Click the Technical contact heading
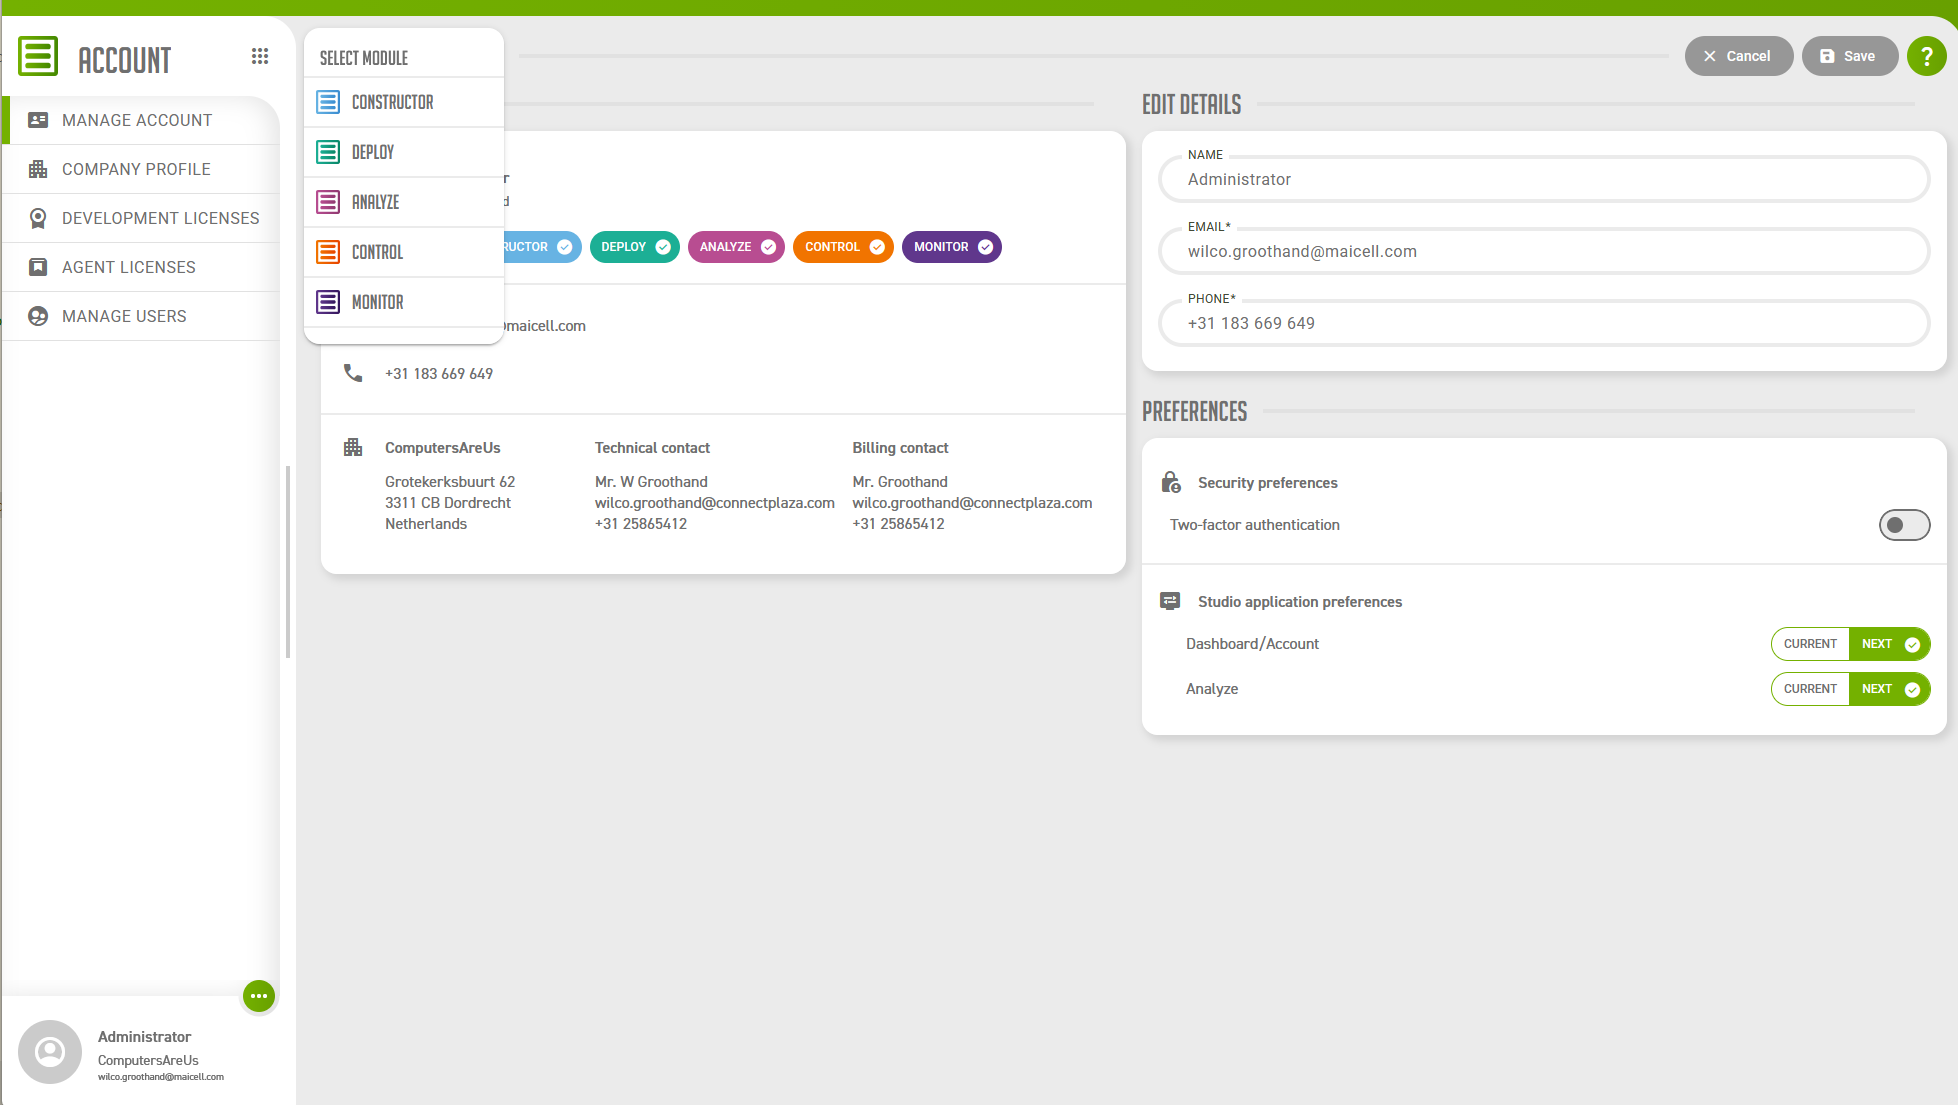This screenshot has height=1105, width=1958. click(x=652, y=448)
